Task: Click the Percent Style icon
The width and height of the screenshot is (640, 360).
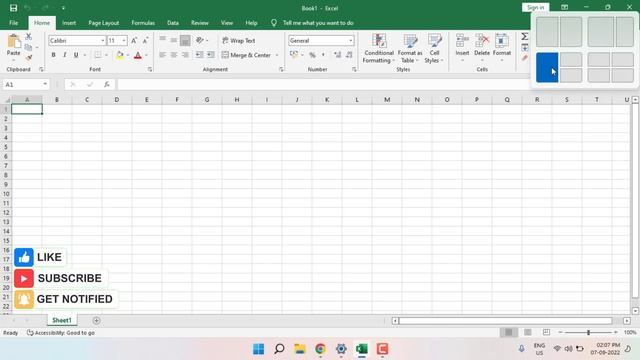Action: point(312,55)
